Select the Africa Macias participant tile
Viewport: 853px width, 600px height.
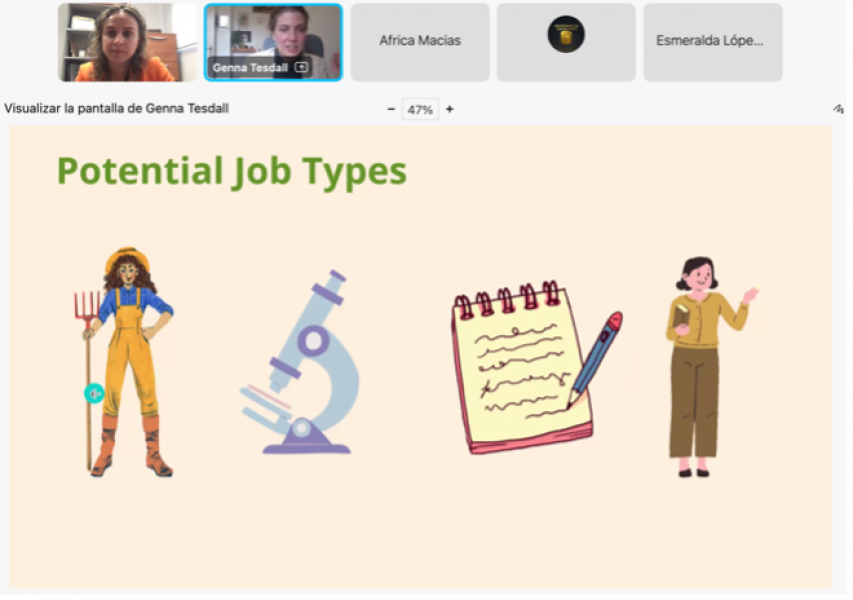[x=420, y=42]
